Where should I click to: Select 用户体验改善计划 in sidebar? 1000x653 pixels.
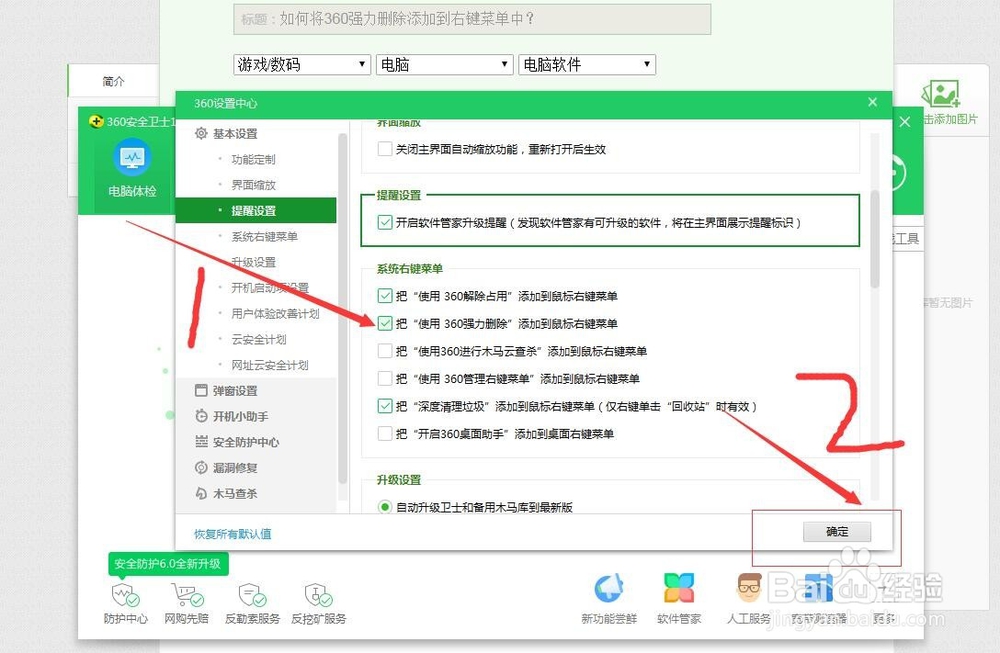point(276,313)
